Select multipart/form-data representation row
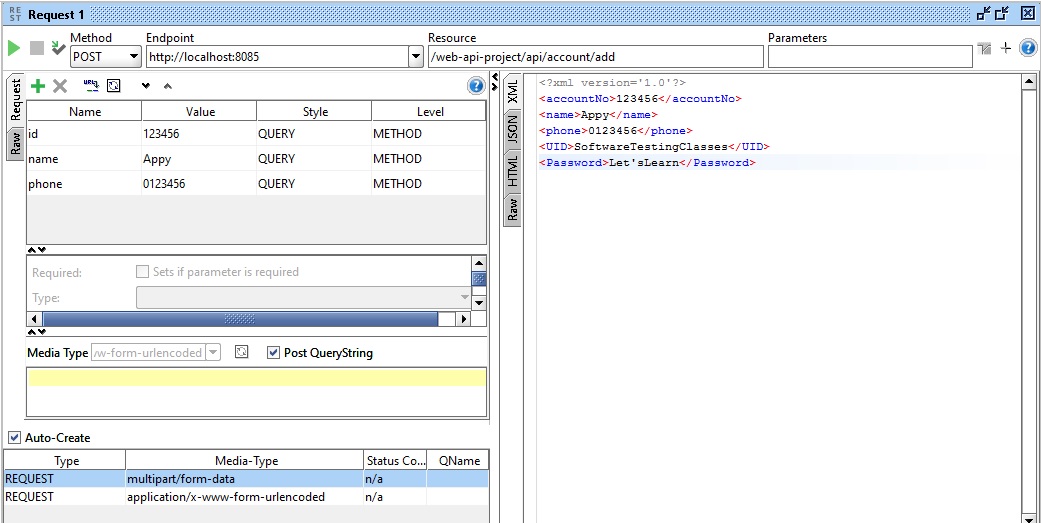 (x=246, y=479)
